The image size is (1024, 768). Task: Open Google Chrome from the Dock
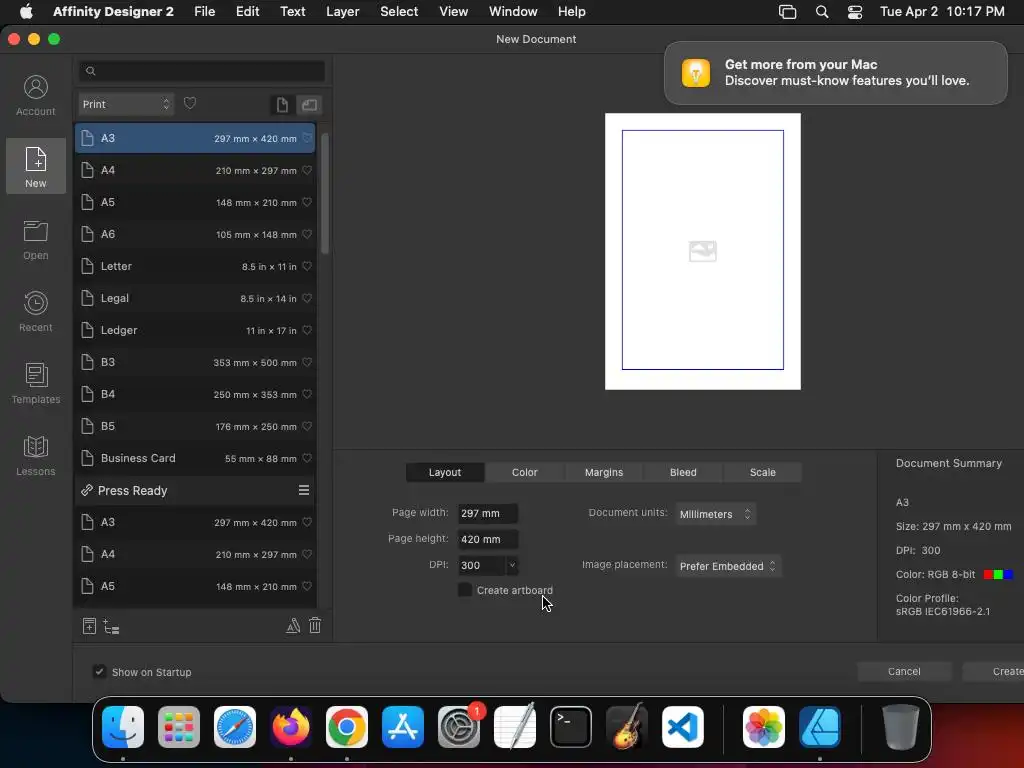tap(347, 727)
